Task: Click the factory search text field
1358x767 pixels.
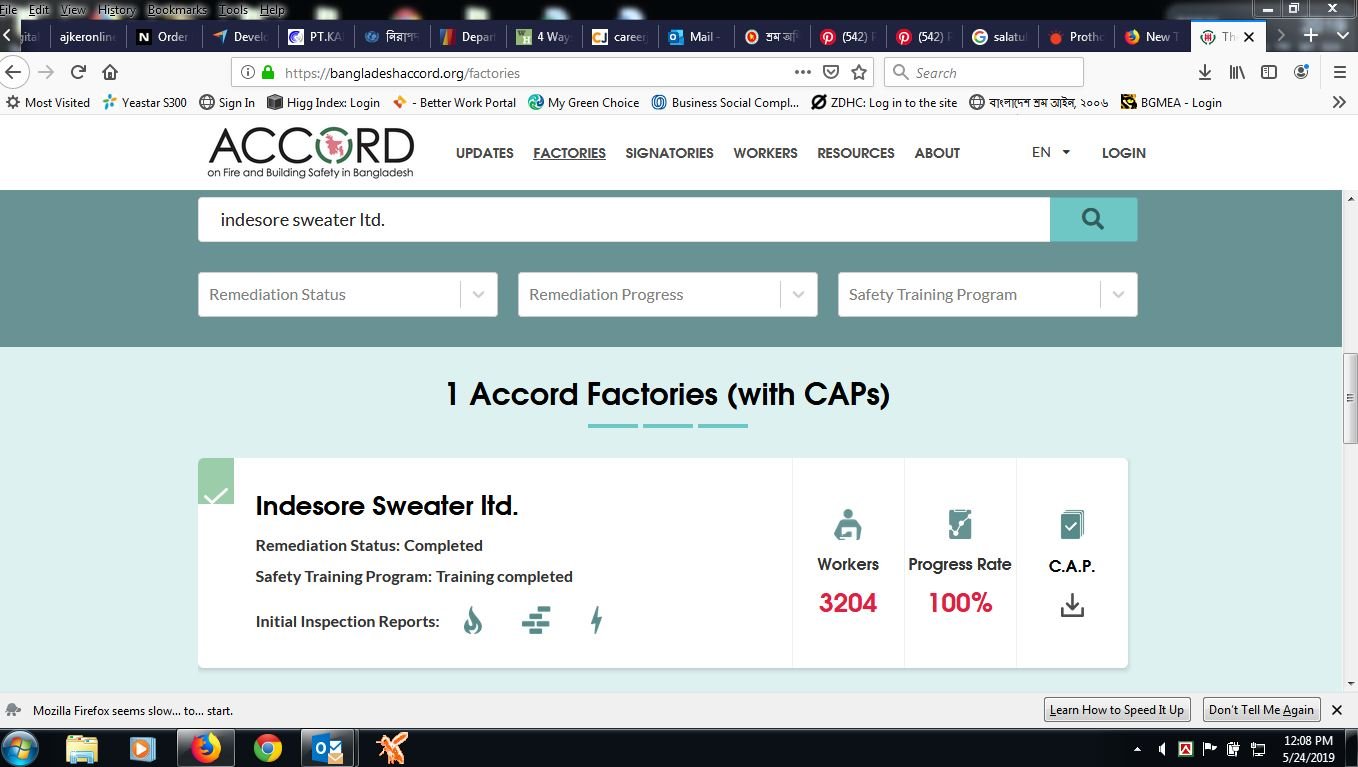Action: click(624, 219)
